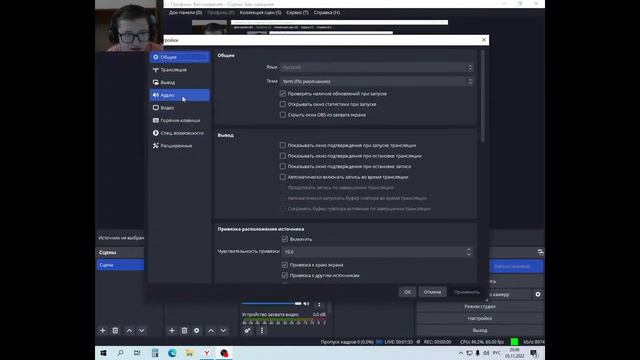Toggle confirmation dialog when stopping stream
Screen dimensions: 640x360
coord(283,156)
